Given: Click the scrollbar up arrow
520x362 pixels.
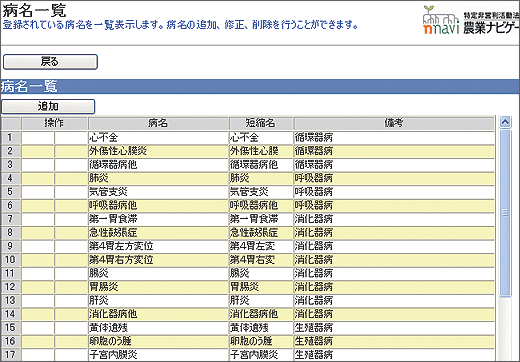Looking at the screenshot, I should pyautogui.click(x=505, y=122).
